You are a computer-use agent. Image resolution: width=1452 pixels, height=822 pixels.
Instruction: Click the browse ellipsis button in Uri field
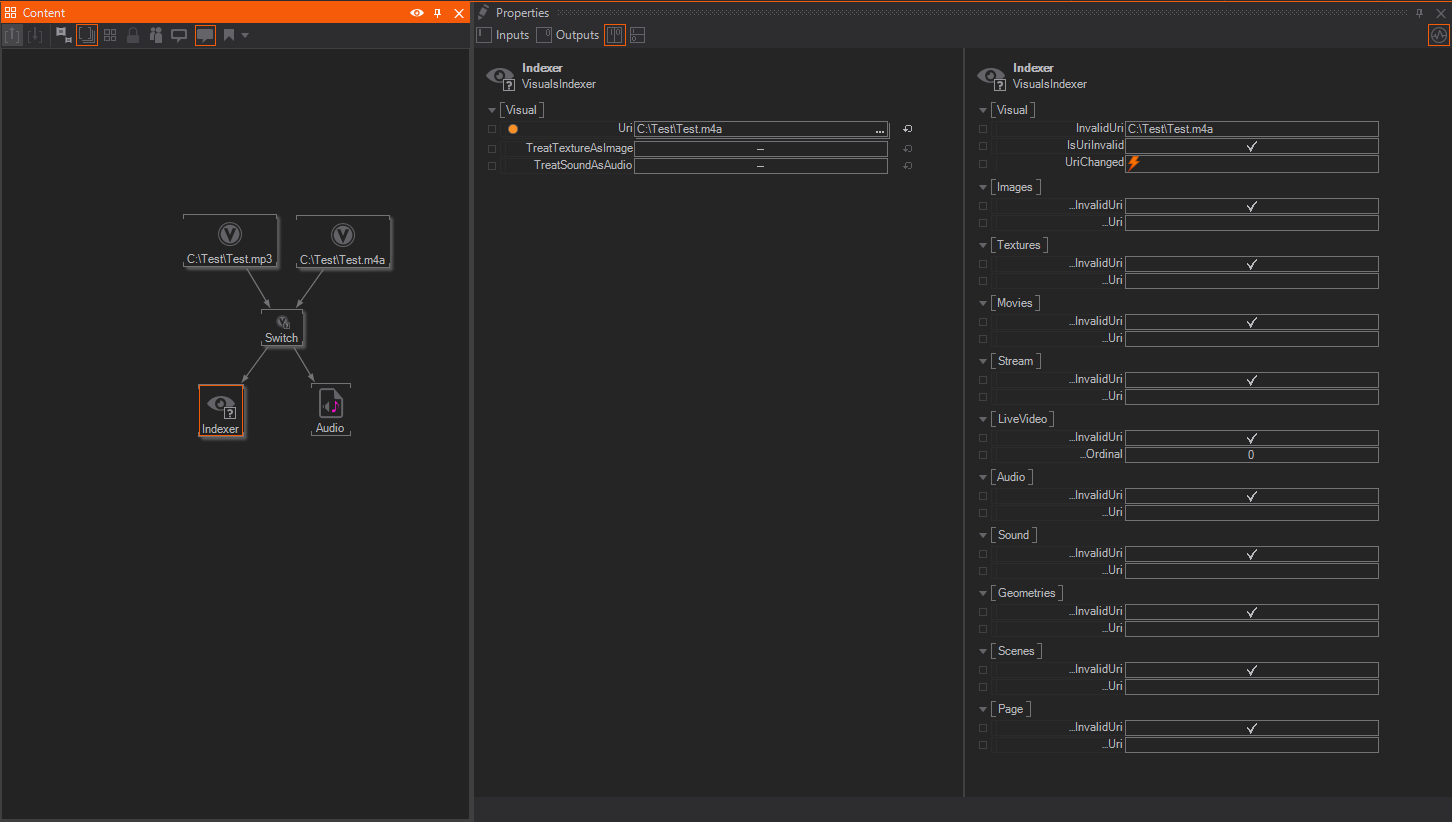(880, 130)
